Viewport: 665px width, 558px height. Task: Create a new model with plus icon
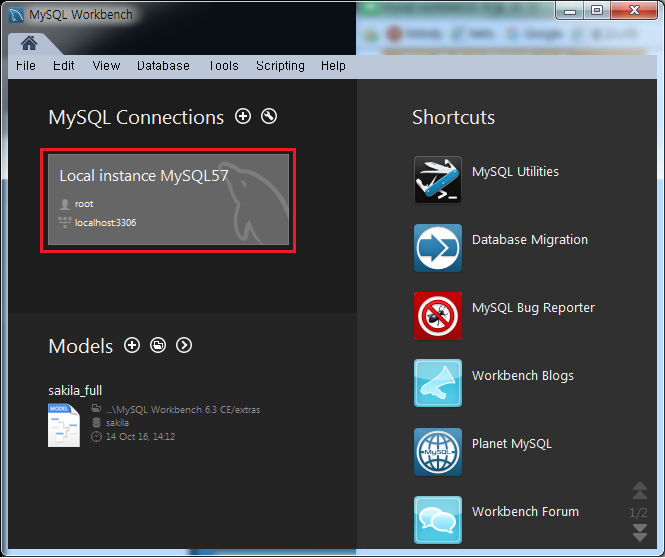coord(132,345)
